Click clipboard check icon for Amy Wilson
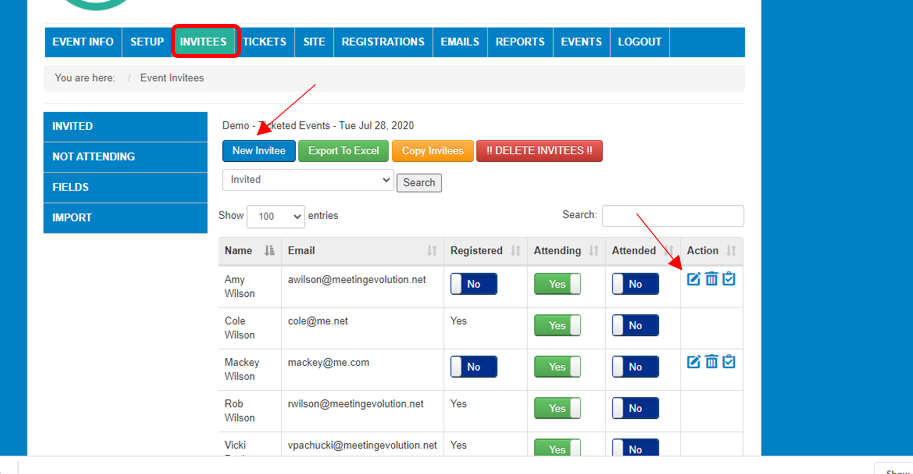Screen dimensions: 913x474 click(x=729, y=279)
